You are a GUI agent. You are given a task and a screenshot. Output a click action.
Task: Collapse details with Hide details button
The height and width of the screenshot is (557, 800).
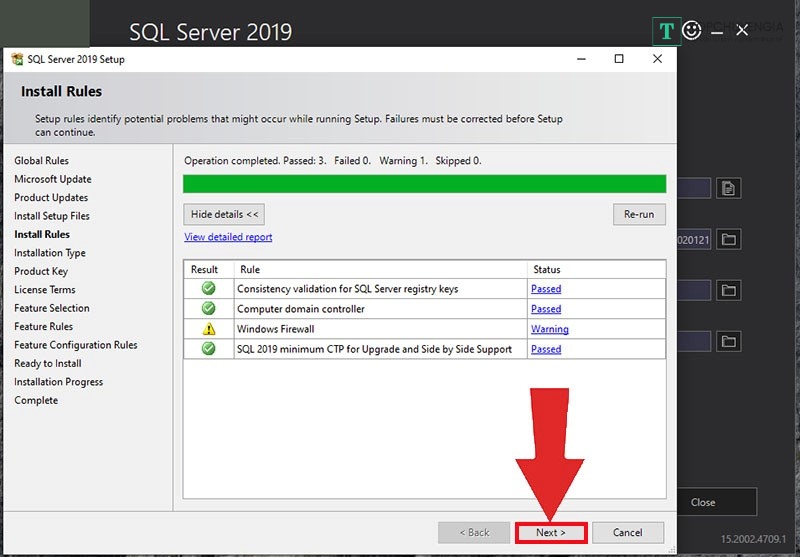click(x=224, y=214)
